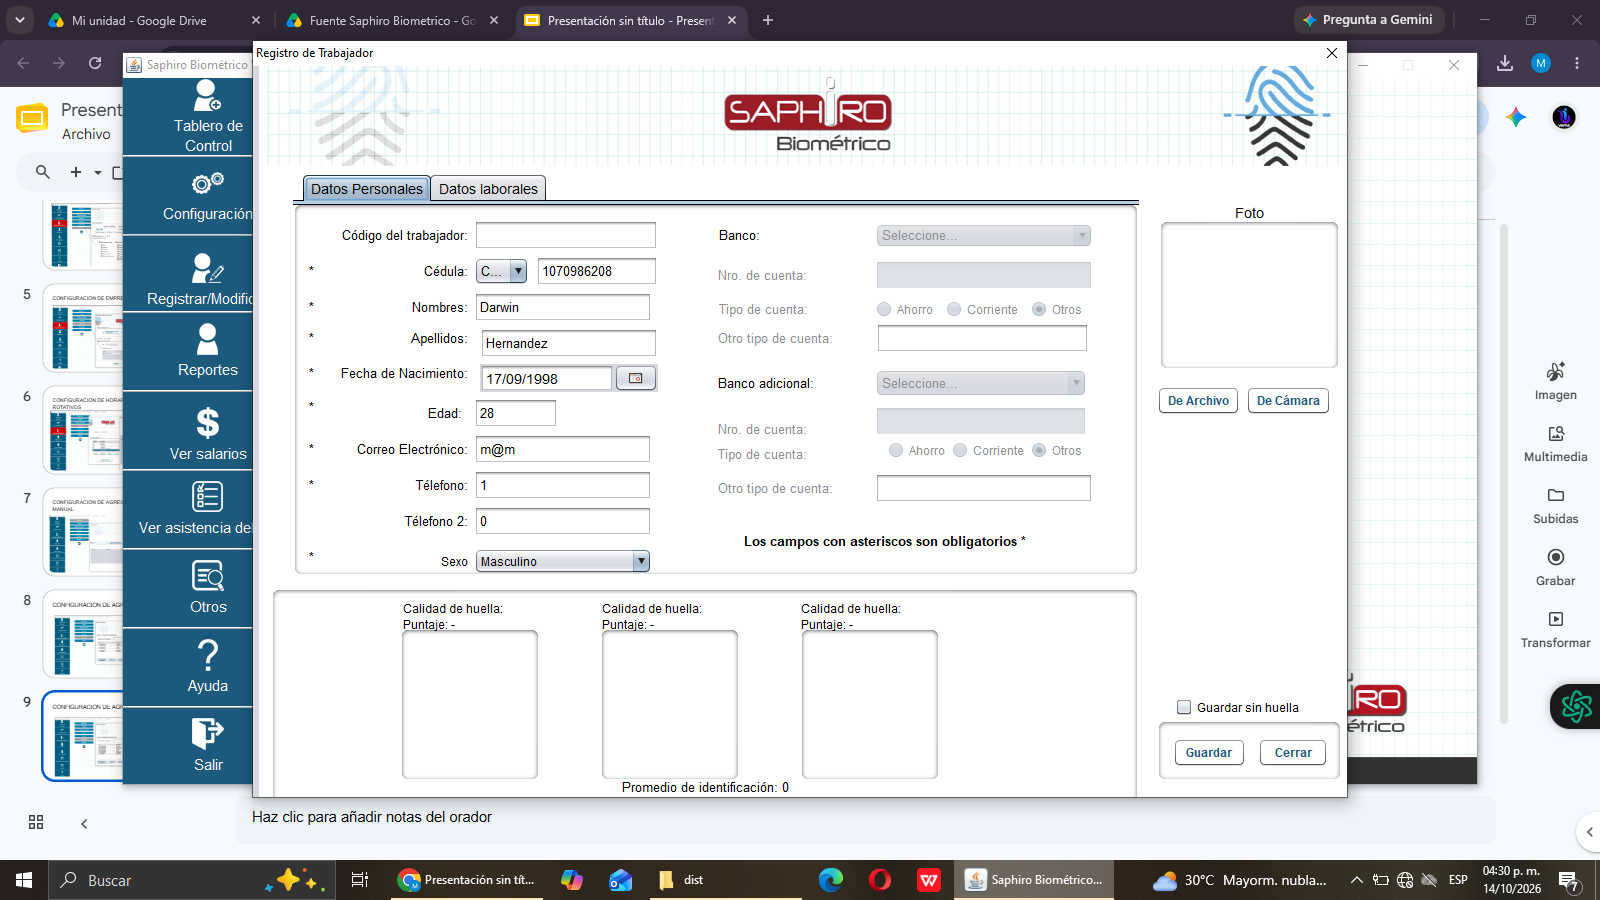Open Ver salarios dollar icon
This screenshot has width=1600, height=900.
coord(208,423)
